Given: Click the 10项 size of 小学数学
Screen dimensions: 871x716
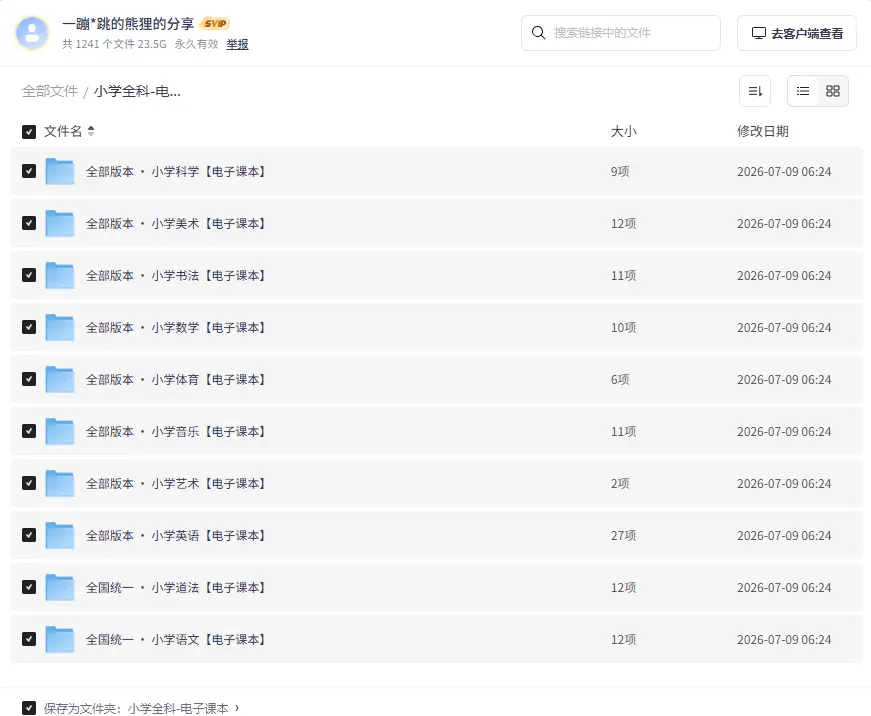Looking at the screenshot, I should click(x=623, y=327).
